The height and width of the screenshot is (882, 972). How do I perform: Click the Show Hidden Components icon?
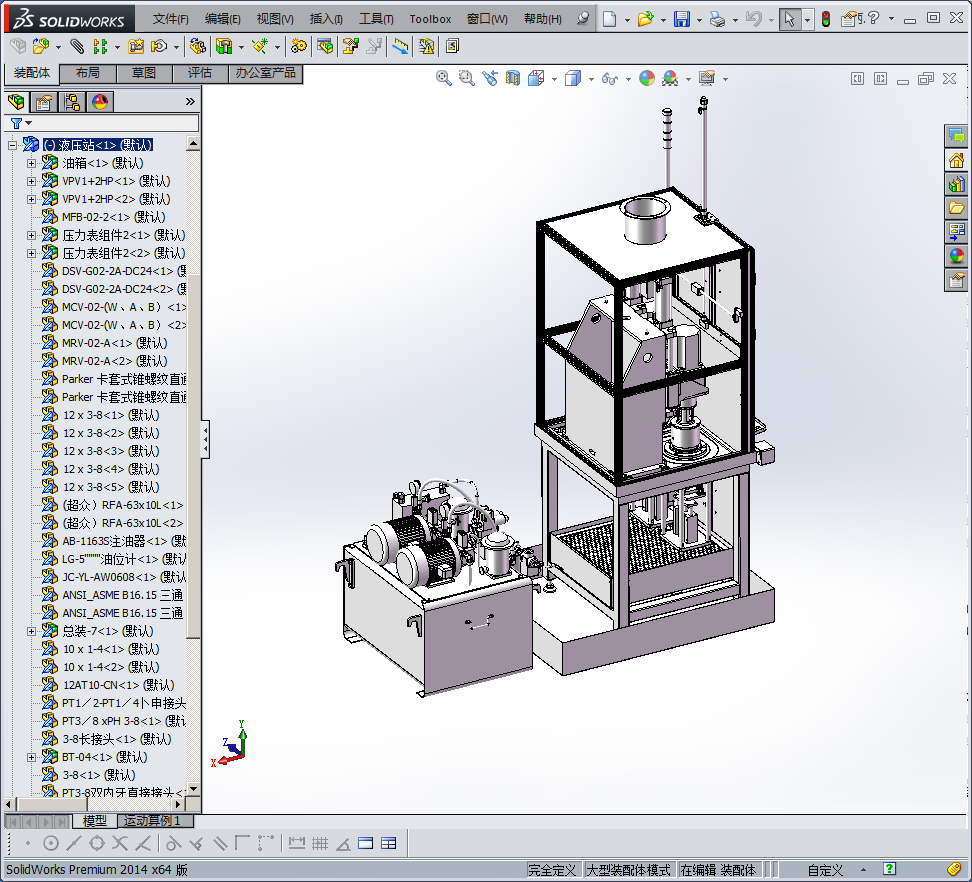click(x=198, y=46)
